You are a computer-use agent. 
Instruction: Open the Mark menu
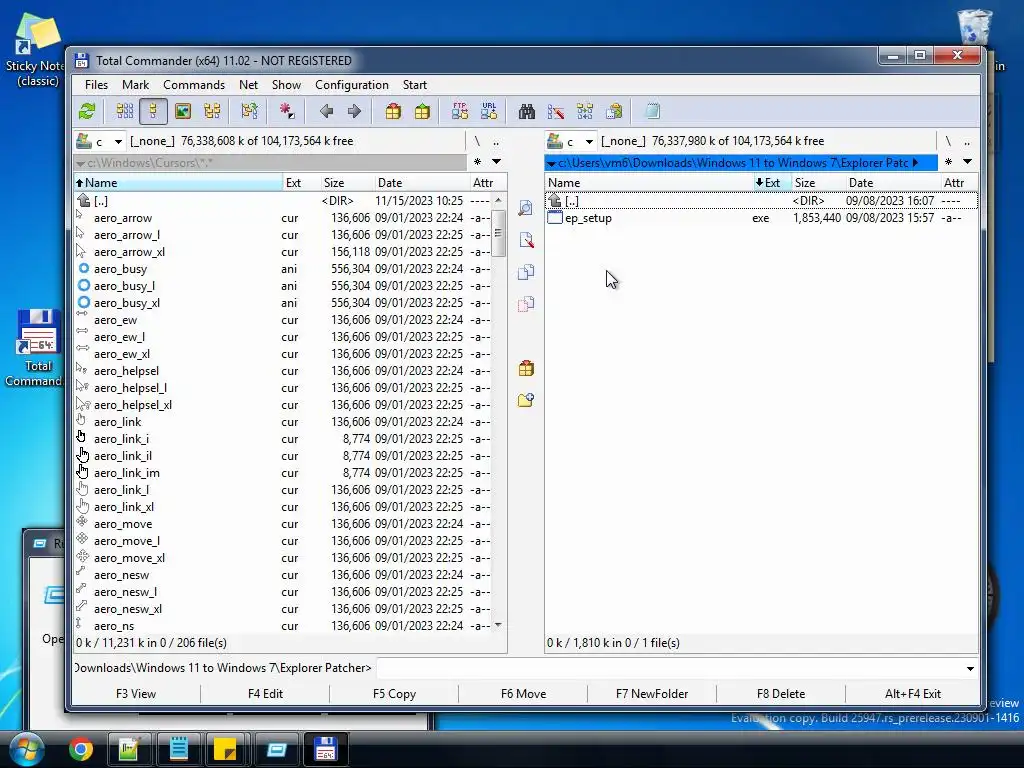135,85
